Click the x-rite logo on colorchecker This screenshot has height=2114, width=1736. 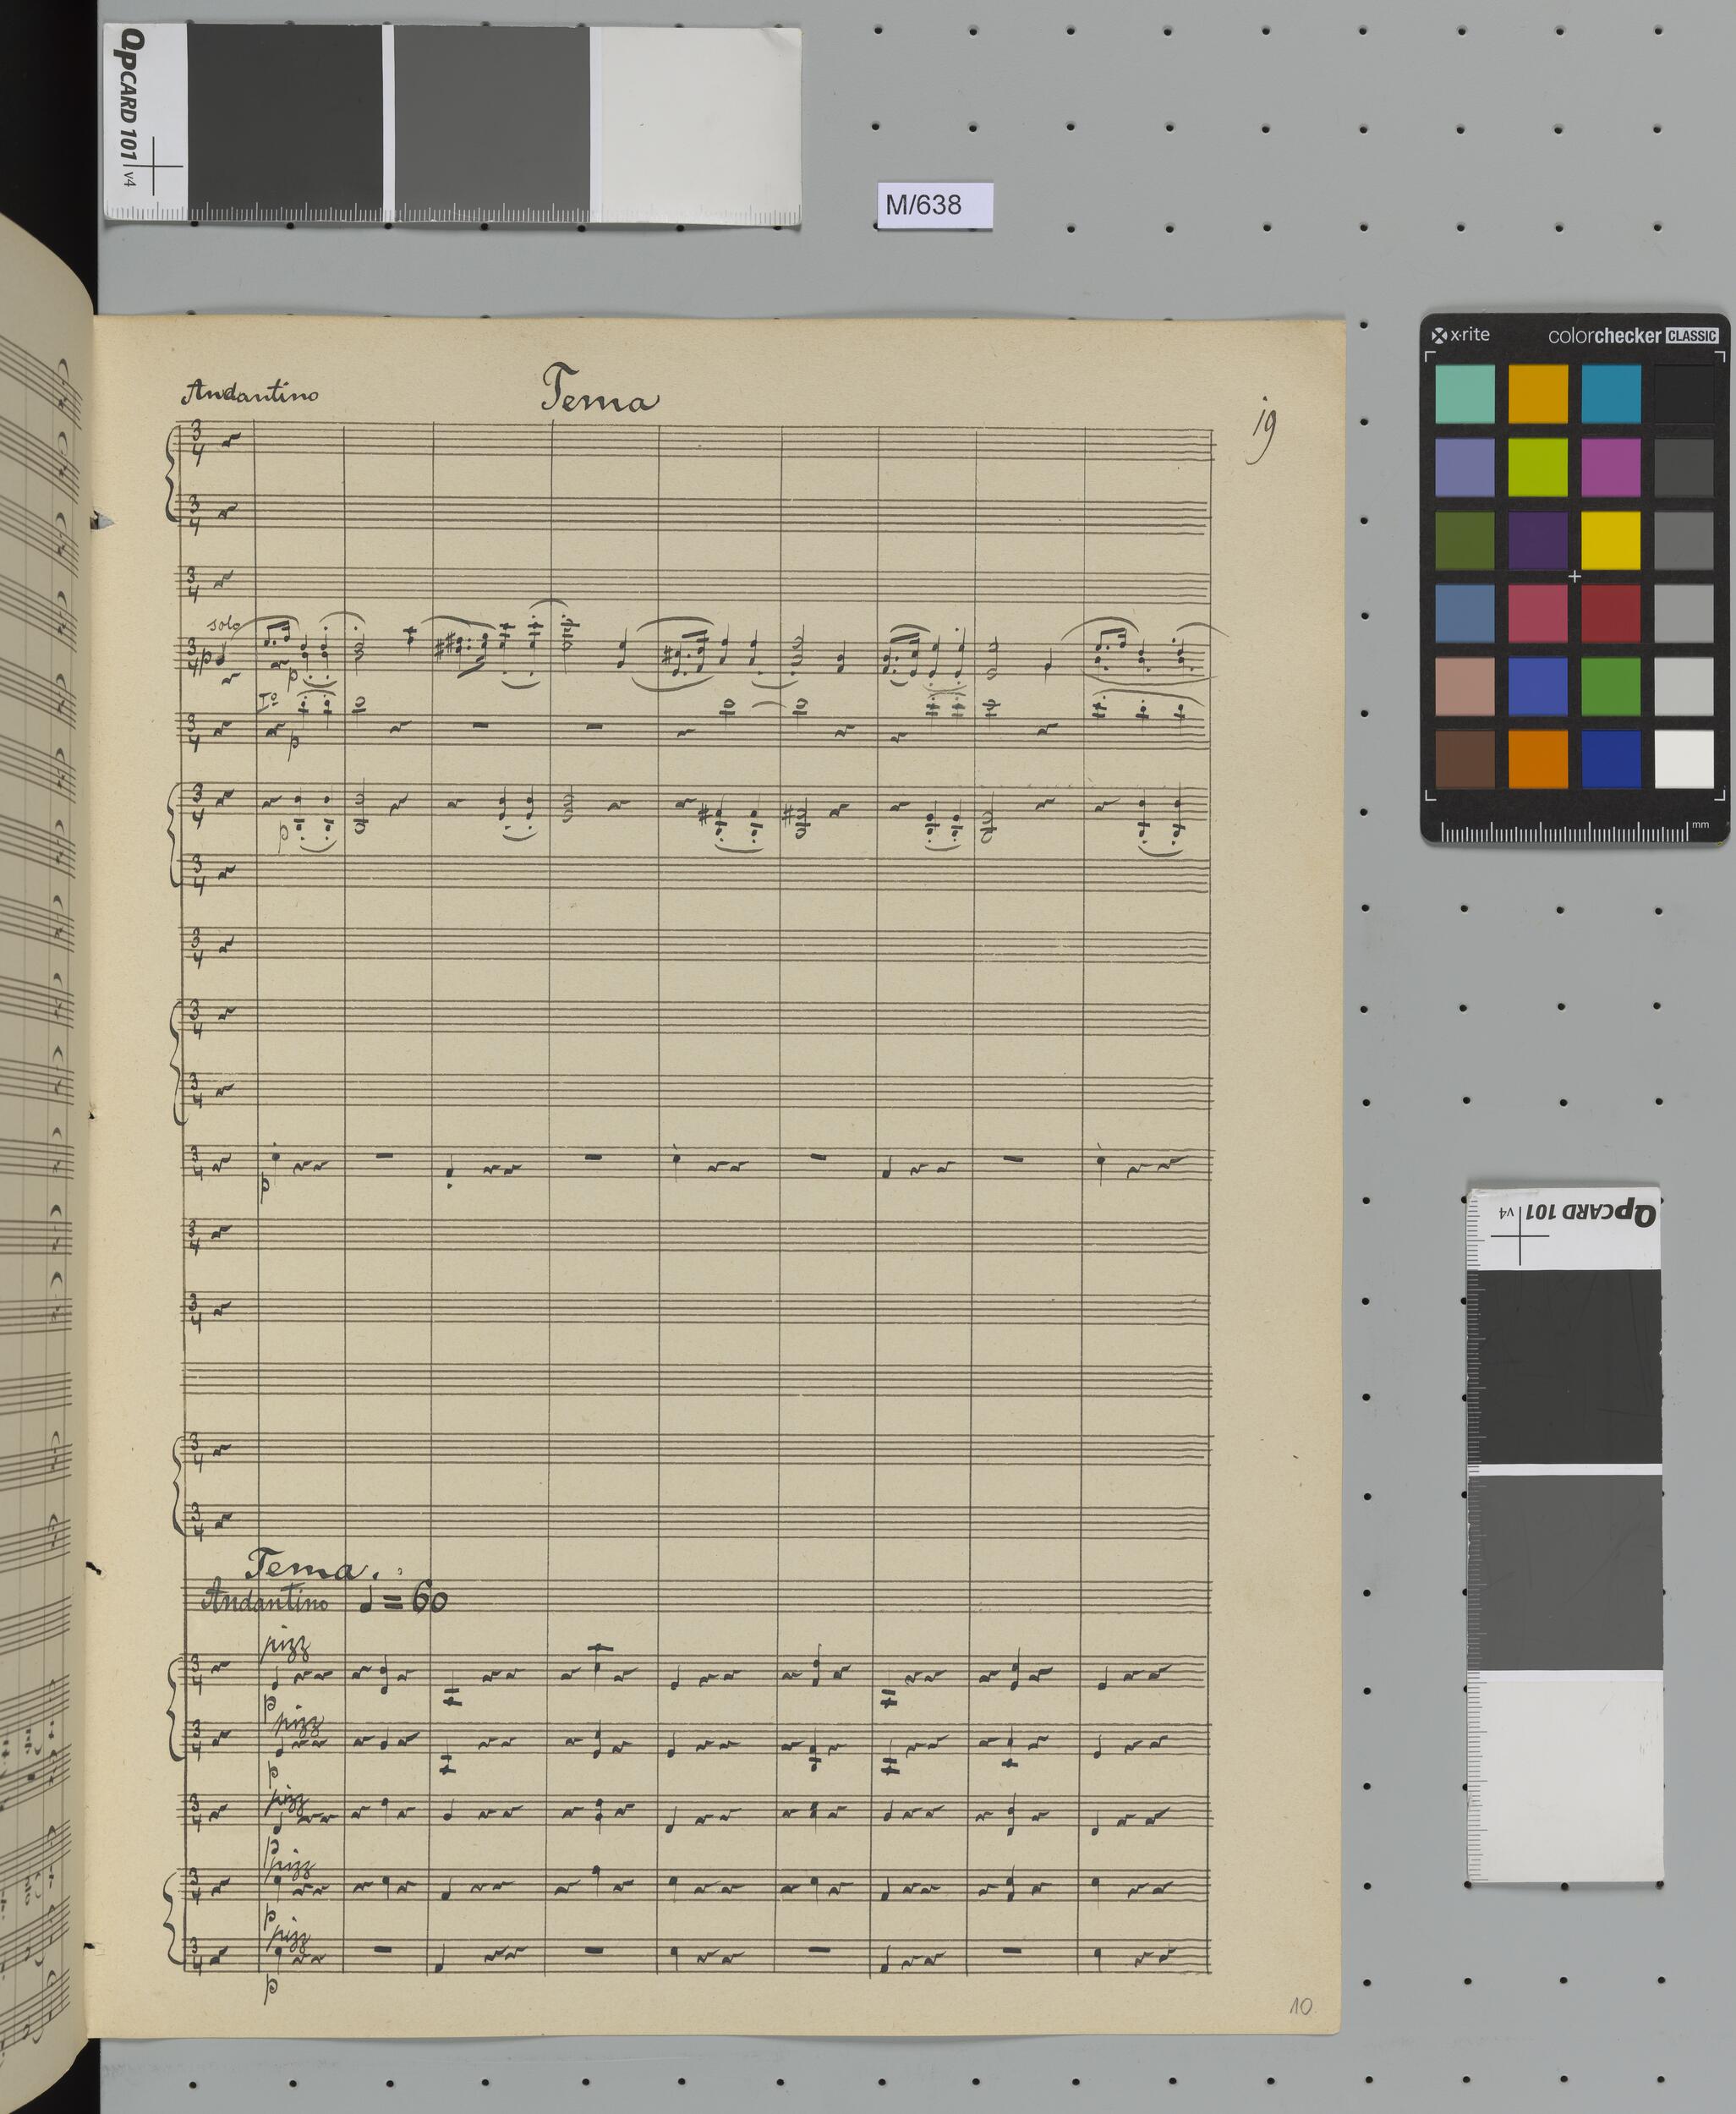(x=1461, y=335)
